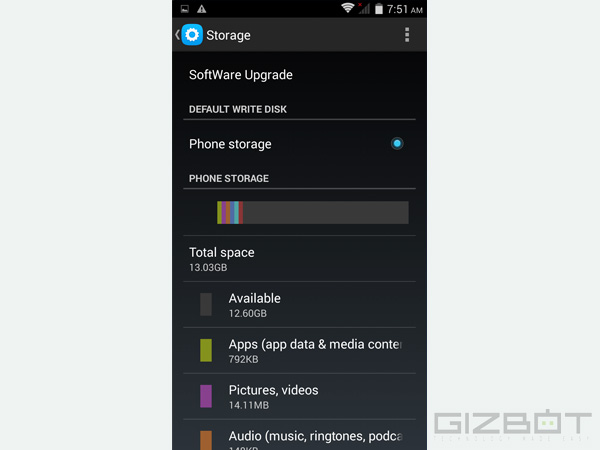Open Total space 13.03GB item

(x=299, y=259)
